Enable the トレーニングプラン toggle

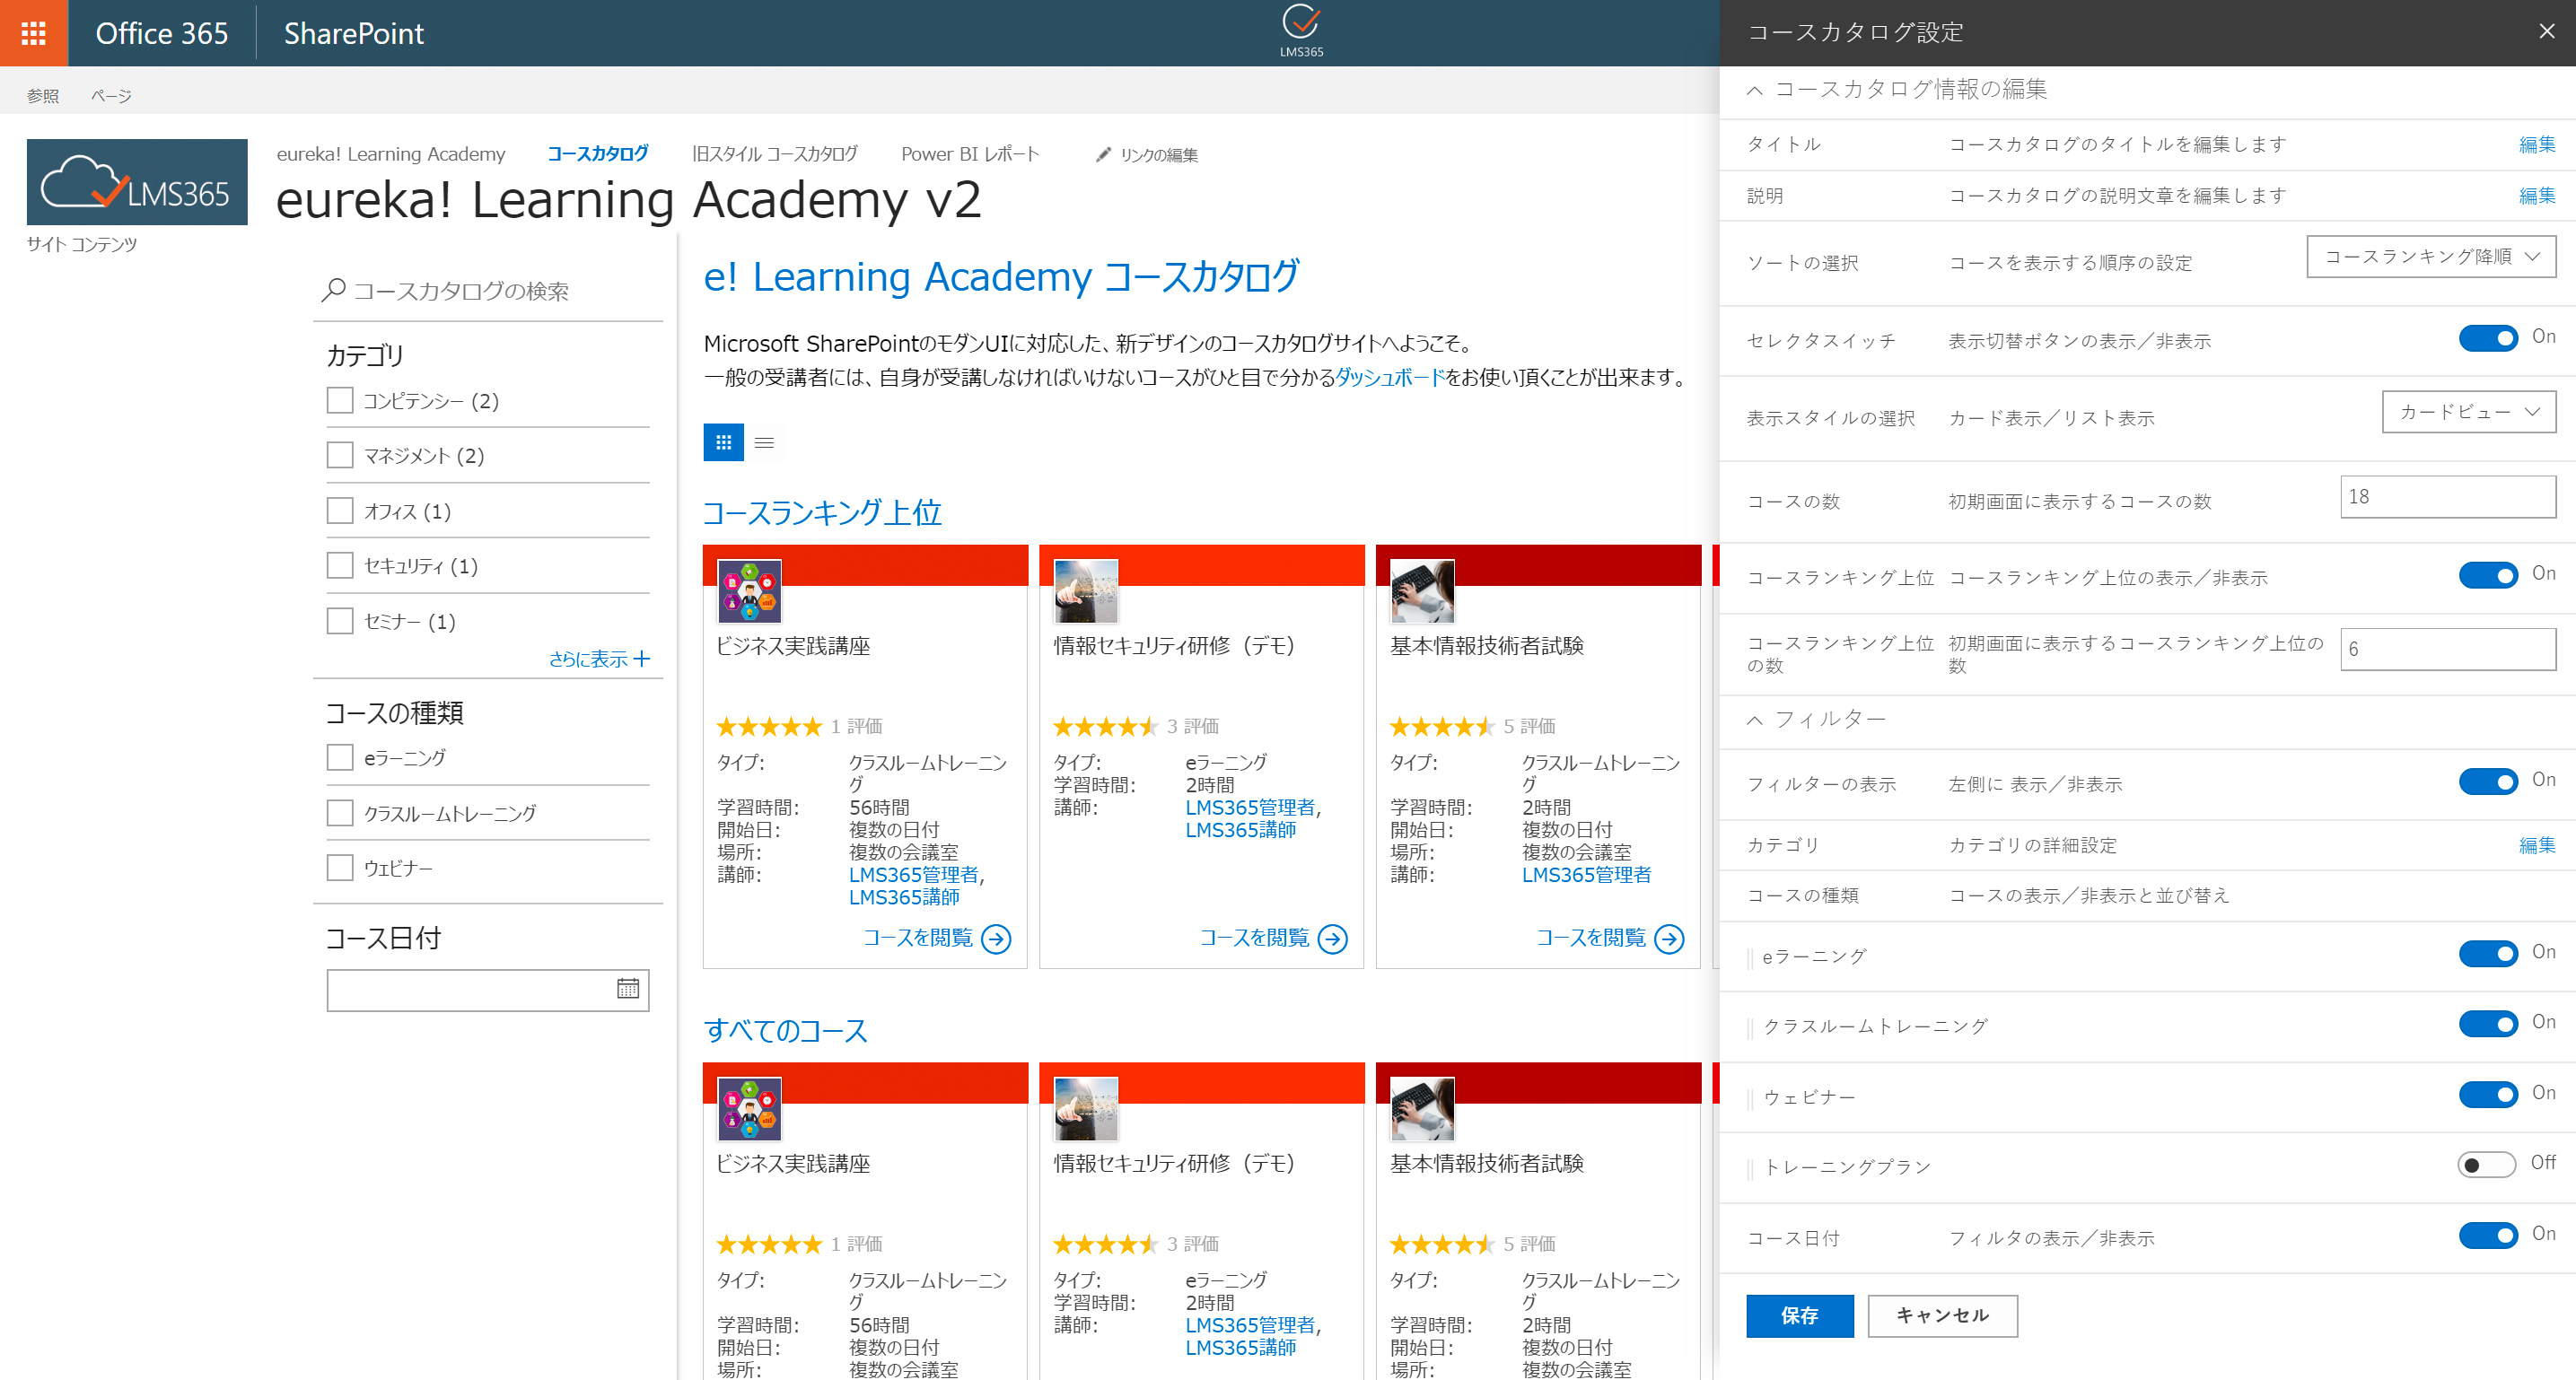pyautogui.click(x=2486, y=1164)
